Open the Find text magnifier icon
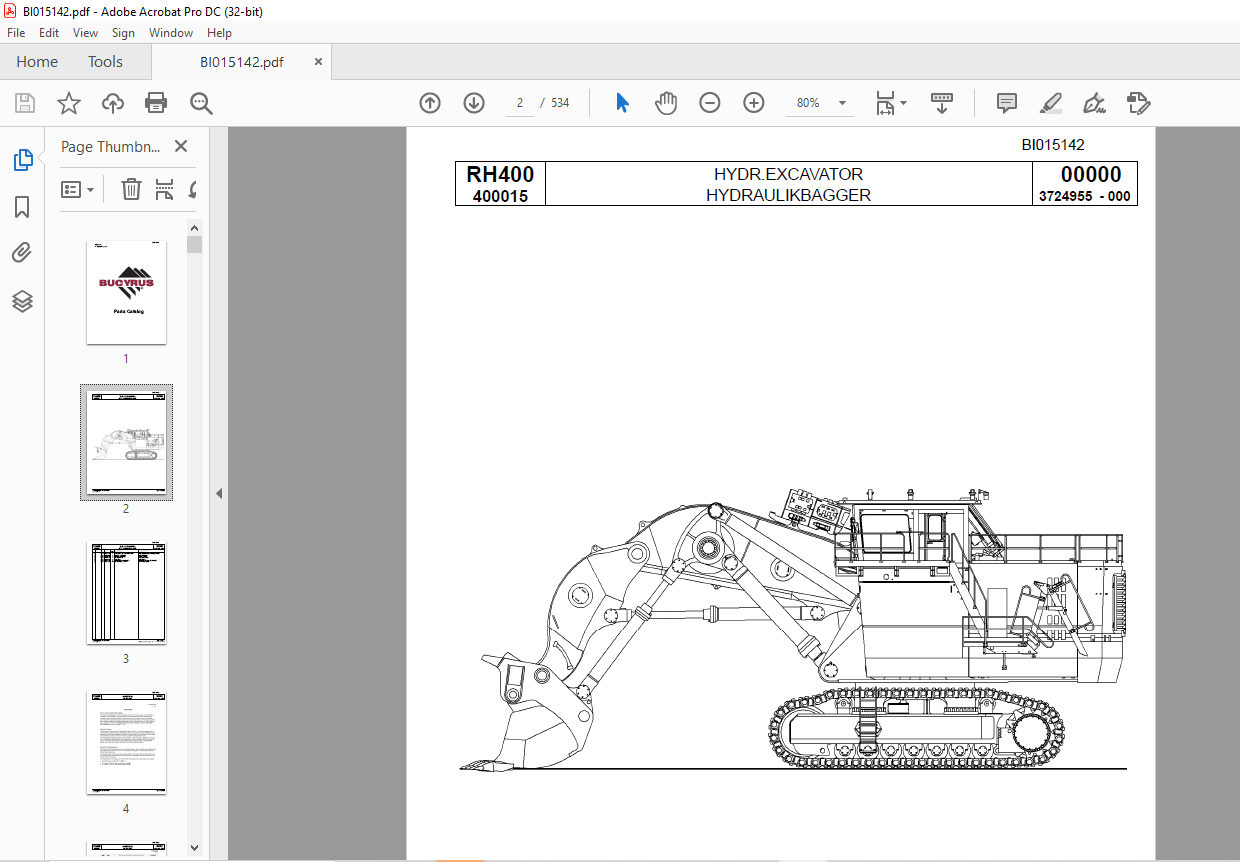1240x862 pixels. tap(201, 103)
